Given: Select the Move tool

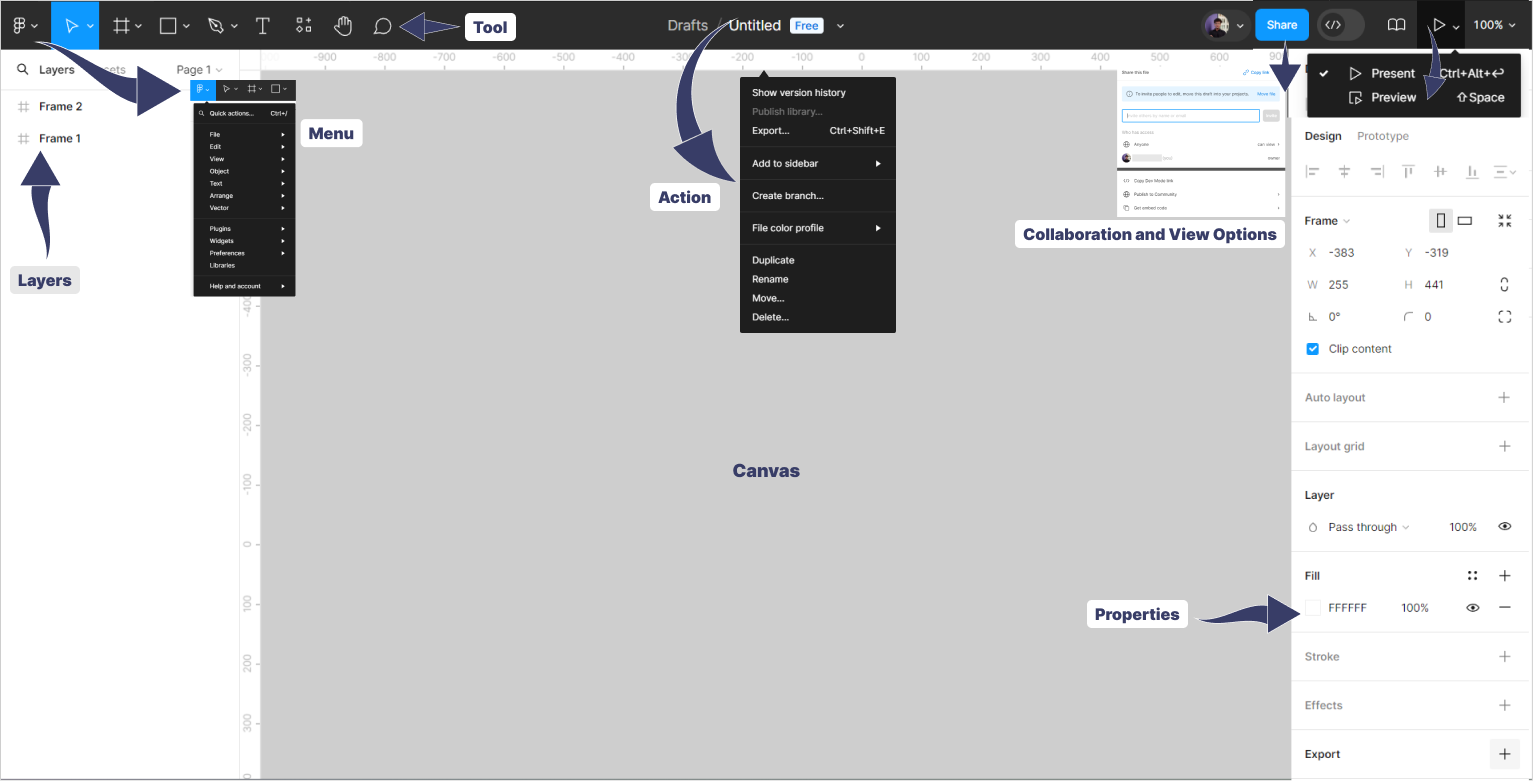Looking at the screenshot, I should tap(70, 25).
